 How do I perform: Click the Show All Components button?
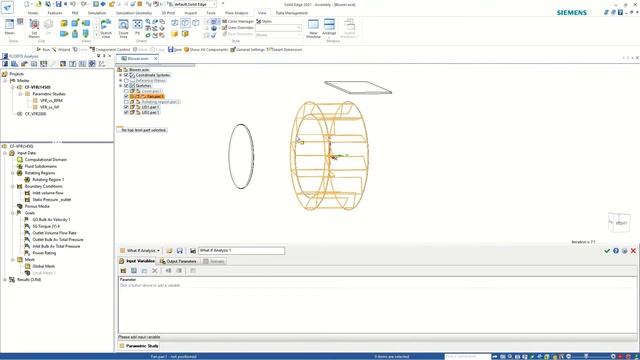[x=206, y=49]
